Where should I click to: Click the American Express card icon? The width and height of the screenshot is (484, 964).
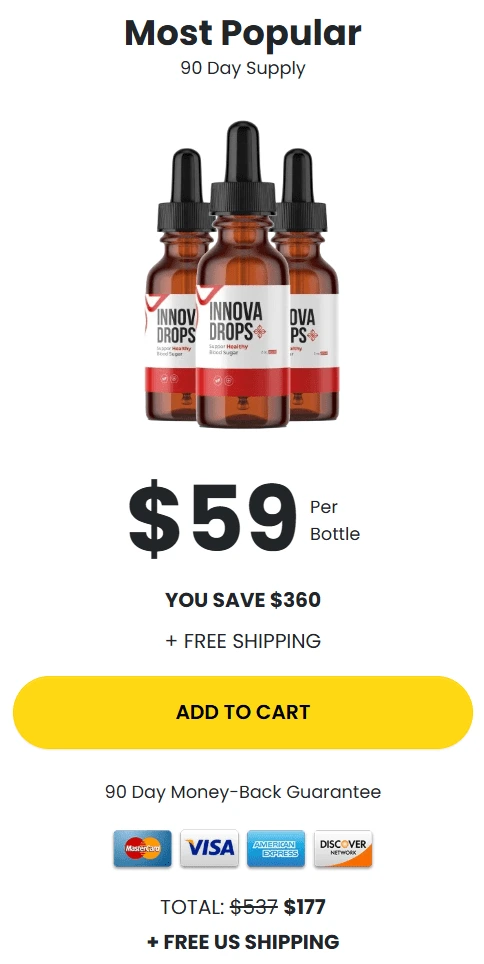(x=276, y=848)
